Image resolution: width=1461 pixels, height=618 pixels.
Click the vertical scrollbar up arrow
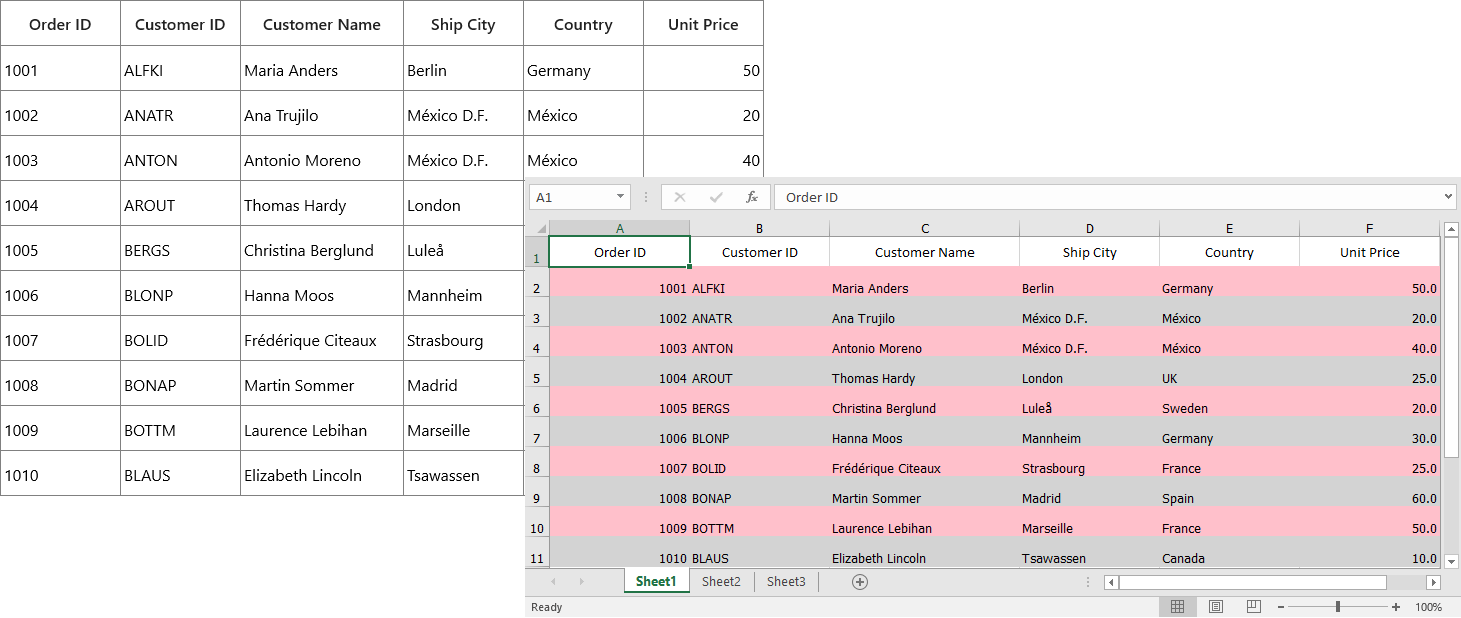(1451, 229)
